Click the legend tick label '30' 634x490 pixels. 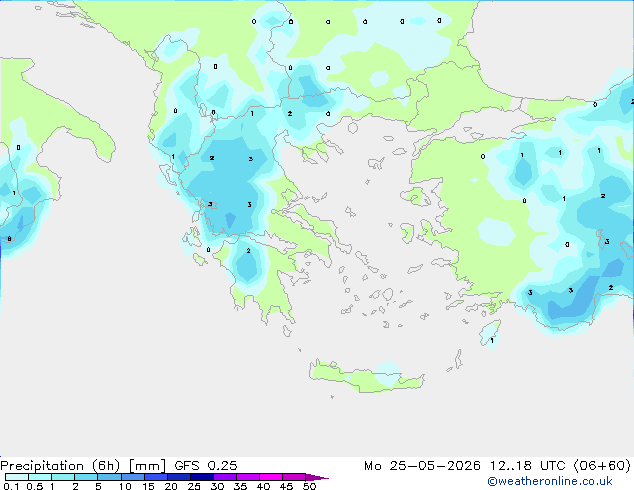coord(217,486)
